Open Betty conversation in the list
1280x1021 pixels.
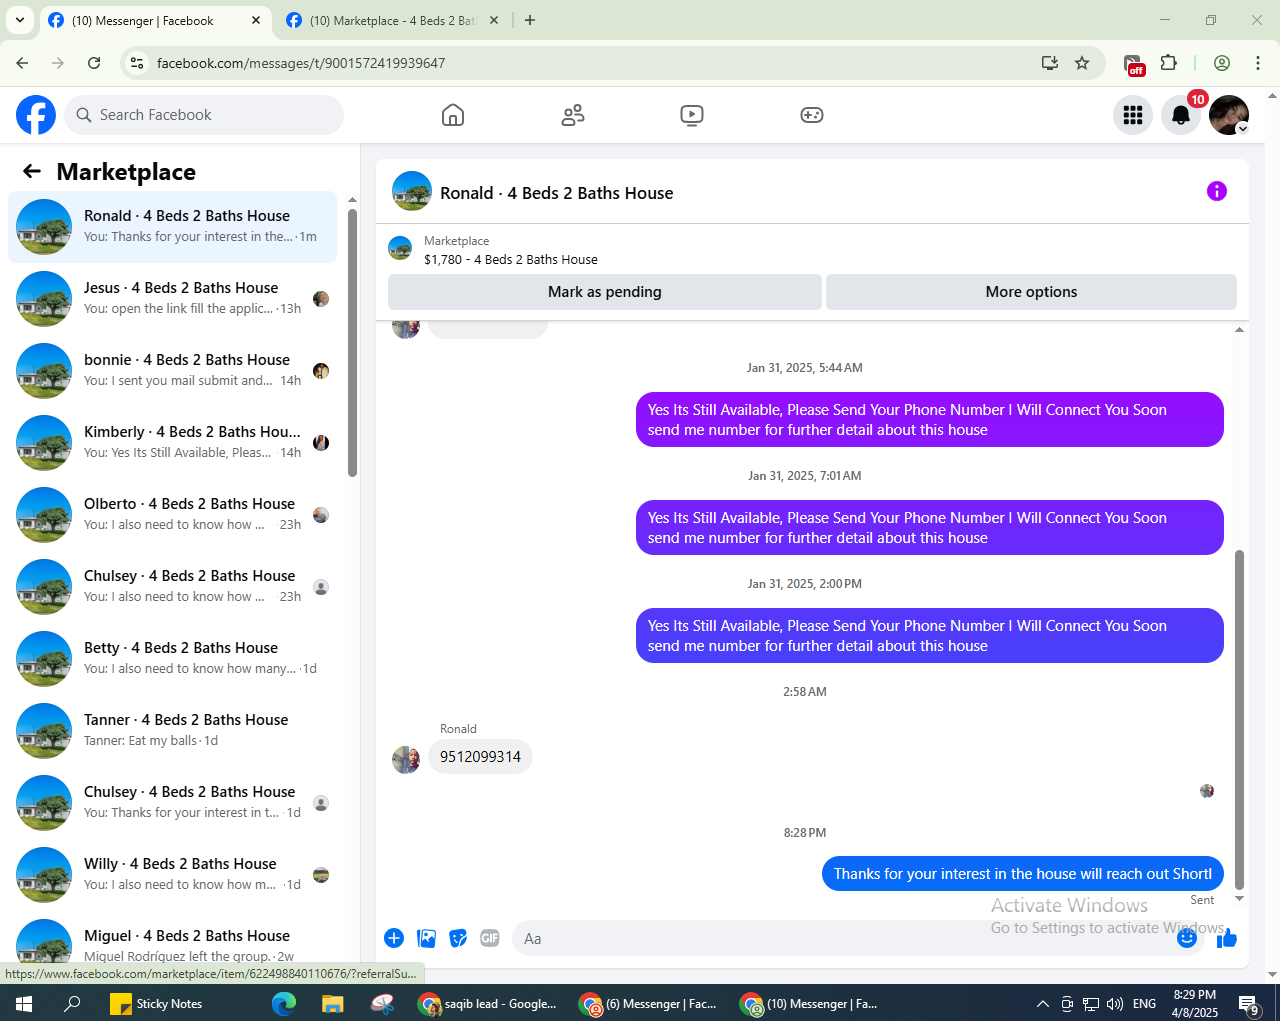point(172,659)
